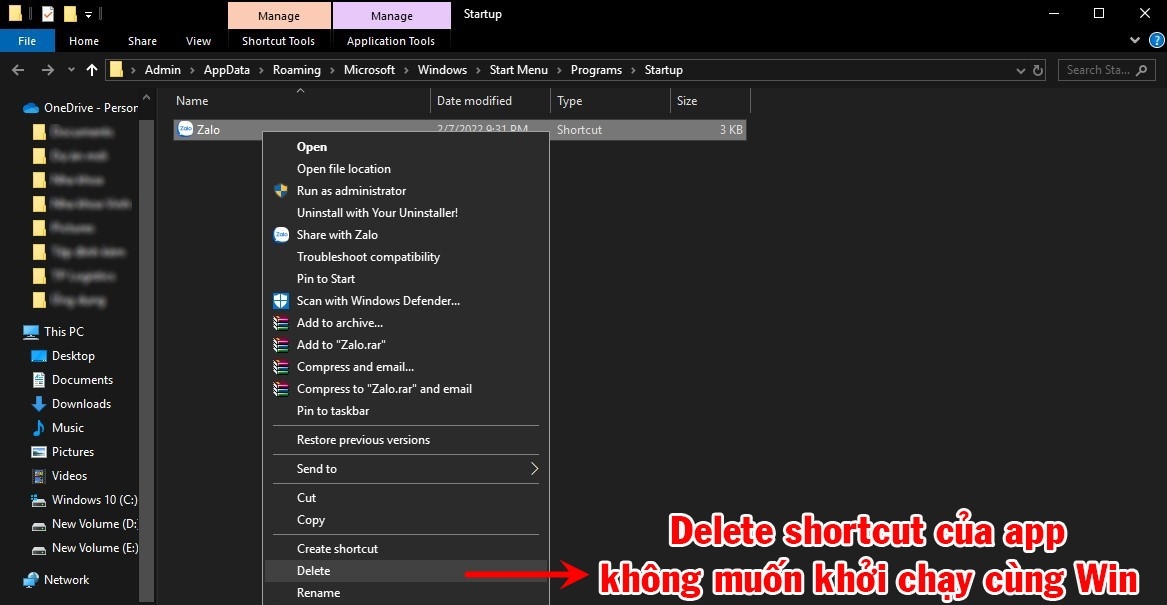The width and height of the screenshot is (1167, 605).
Task: Choose Pin to Start
Action: coord(406,278)
